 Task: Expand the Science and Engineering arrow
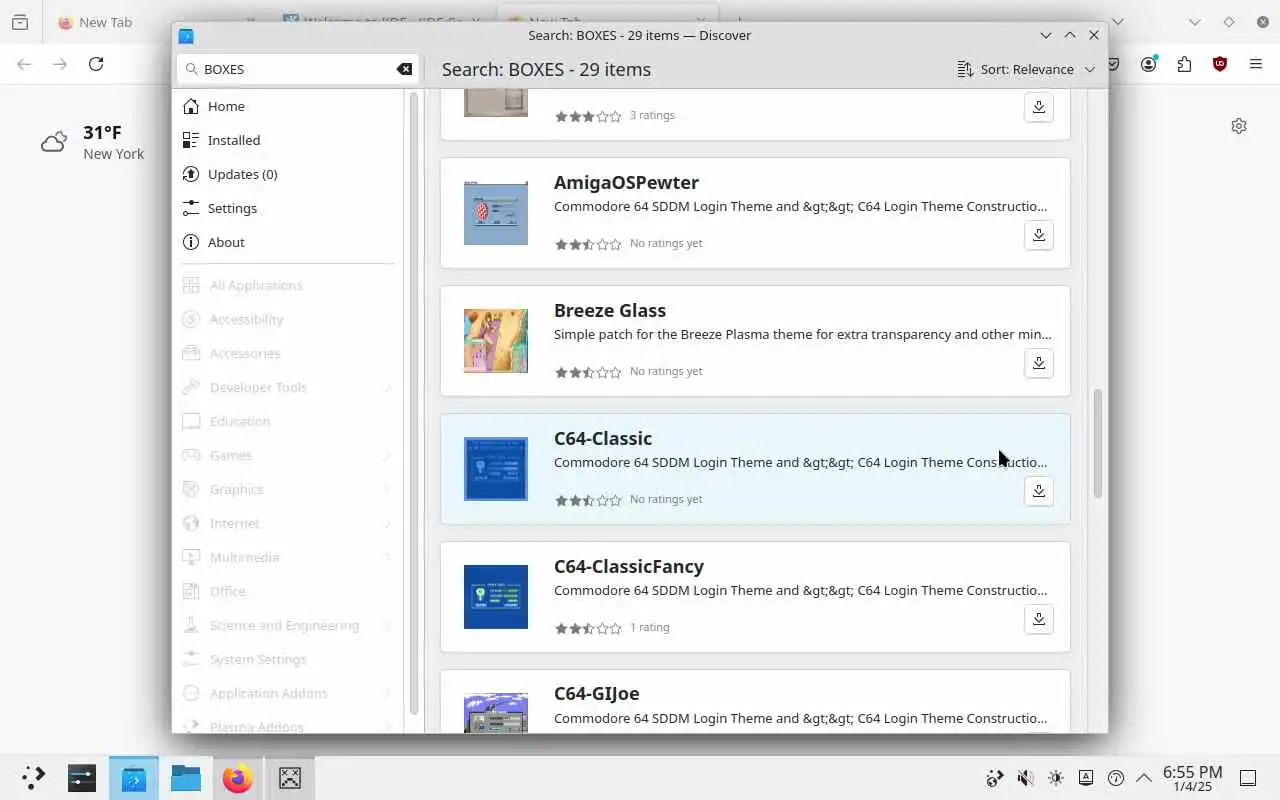coord(387,625)
